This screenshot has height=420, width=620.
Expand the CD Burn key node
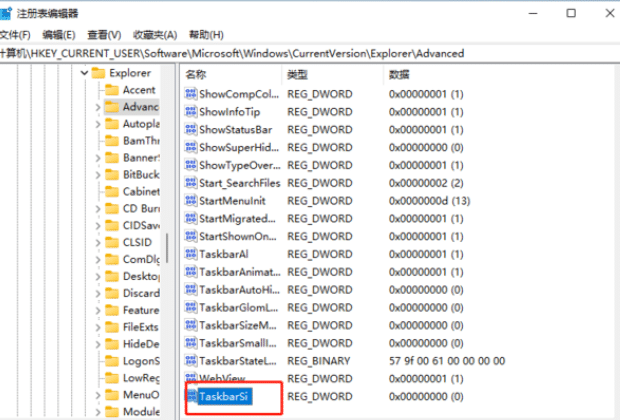[98, 208]
